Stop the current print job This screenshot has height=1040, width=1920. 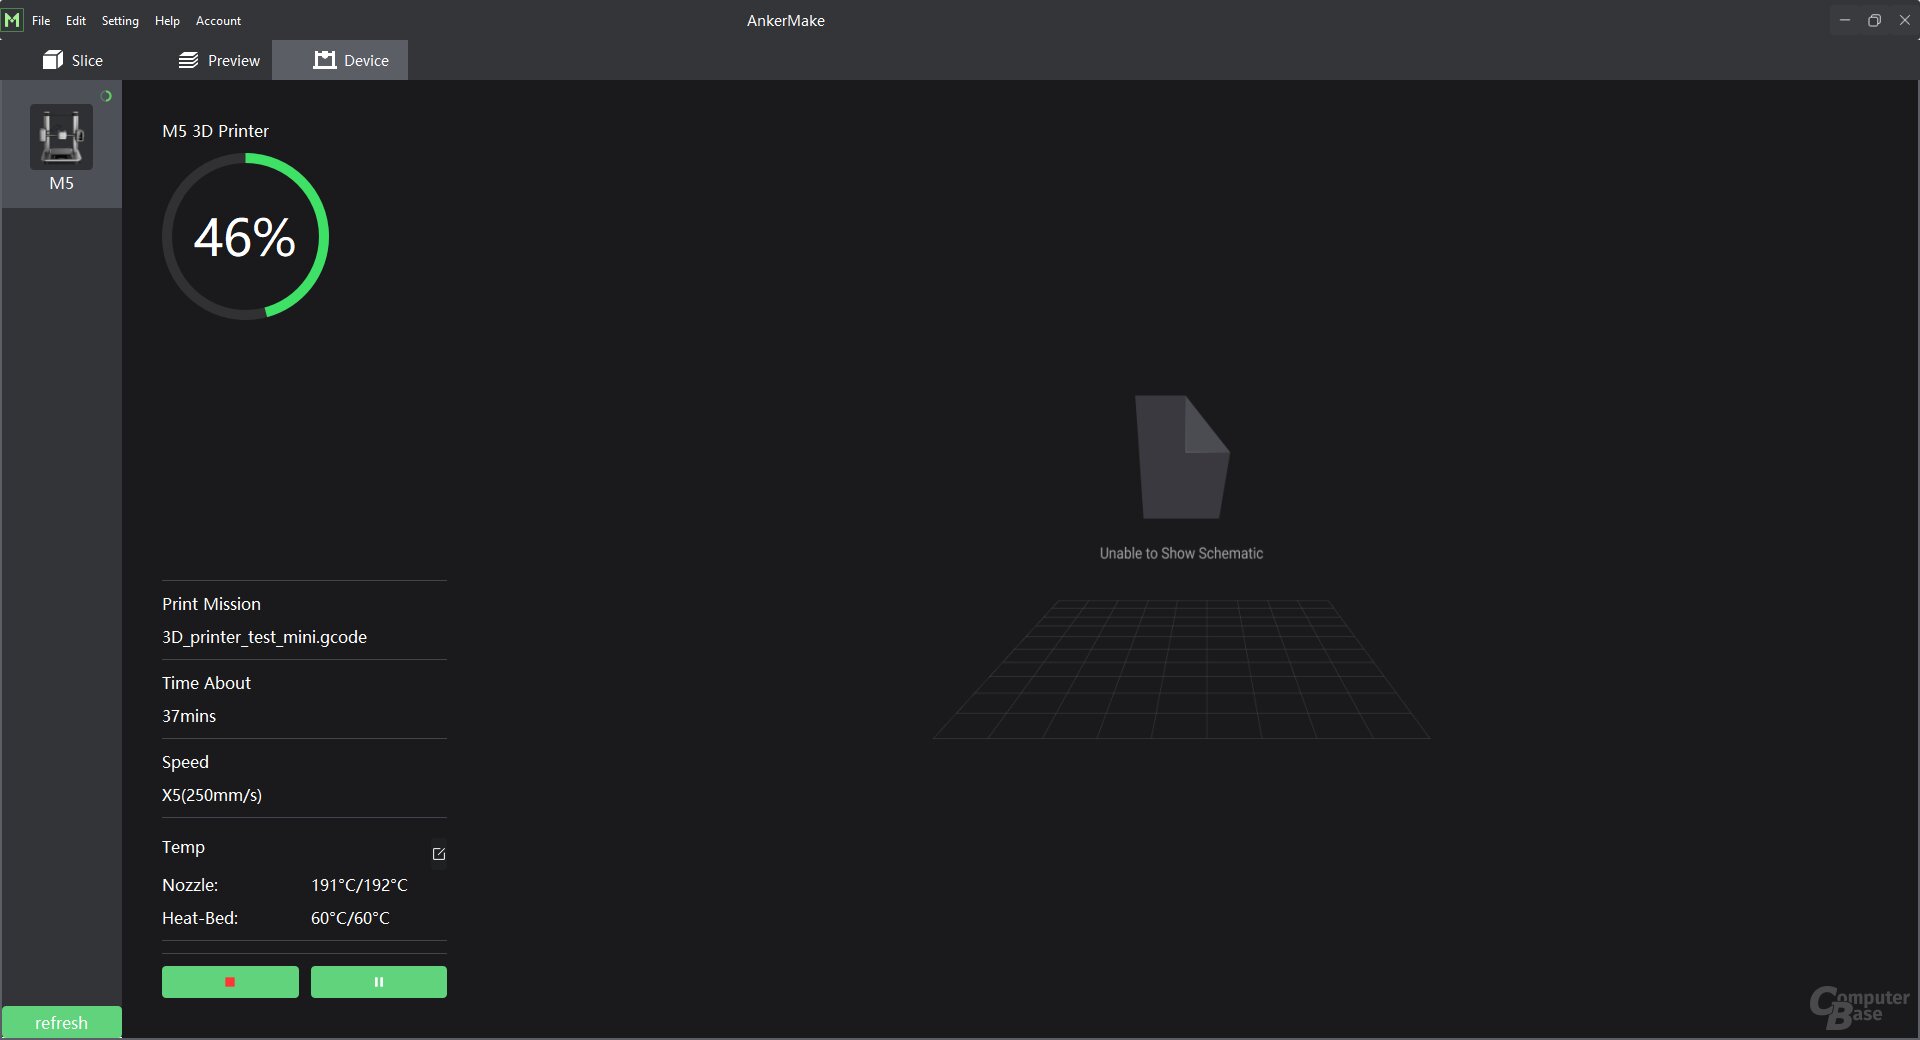click(230, 982)
